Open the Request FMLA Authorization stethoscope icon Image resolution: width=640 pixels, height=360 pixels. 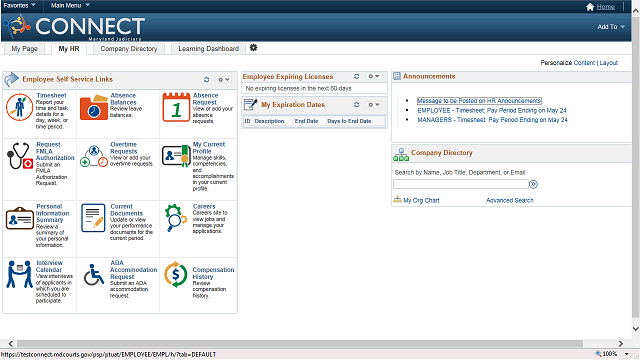[x=19, y=156]
